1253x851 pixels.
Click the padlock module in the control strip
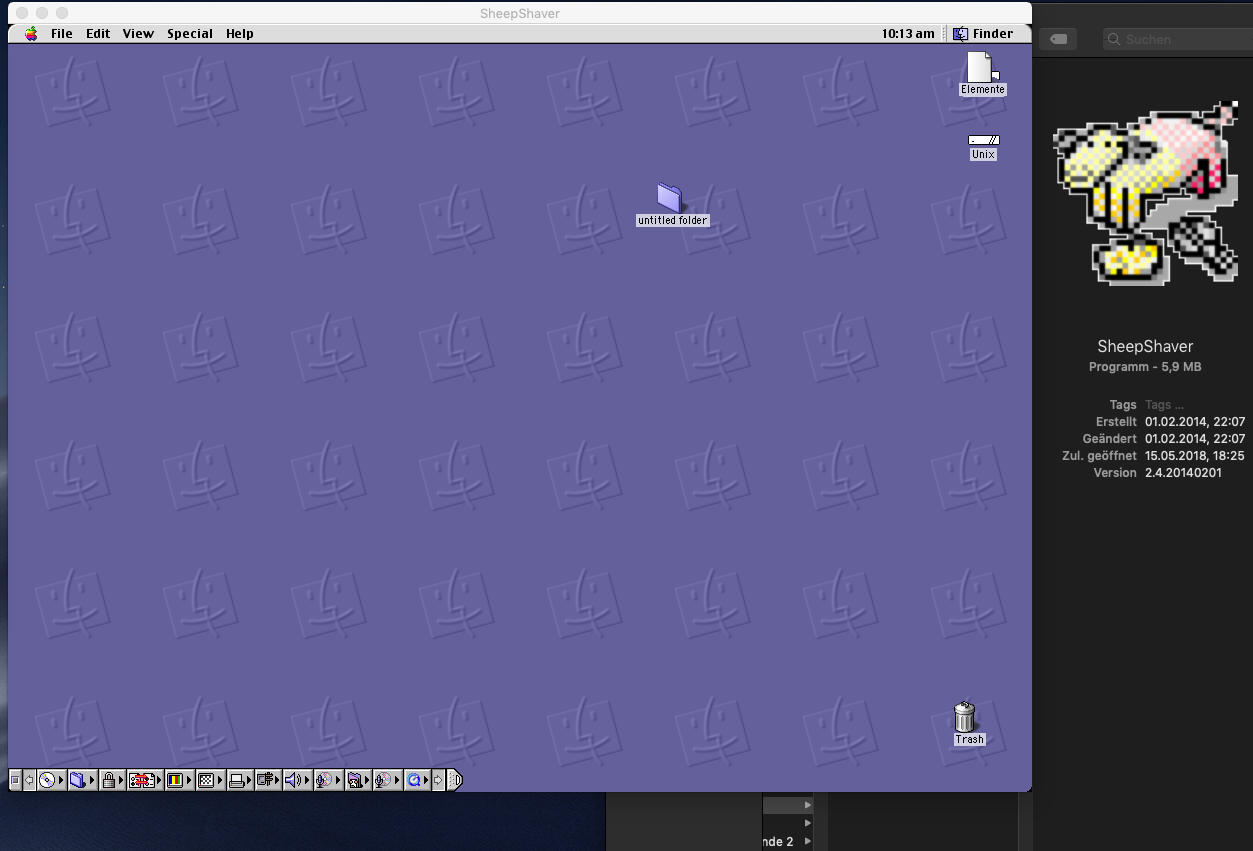(x=113, y=780)
